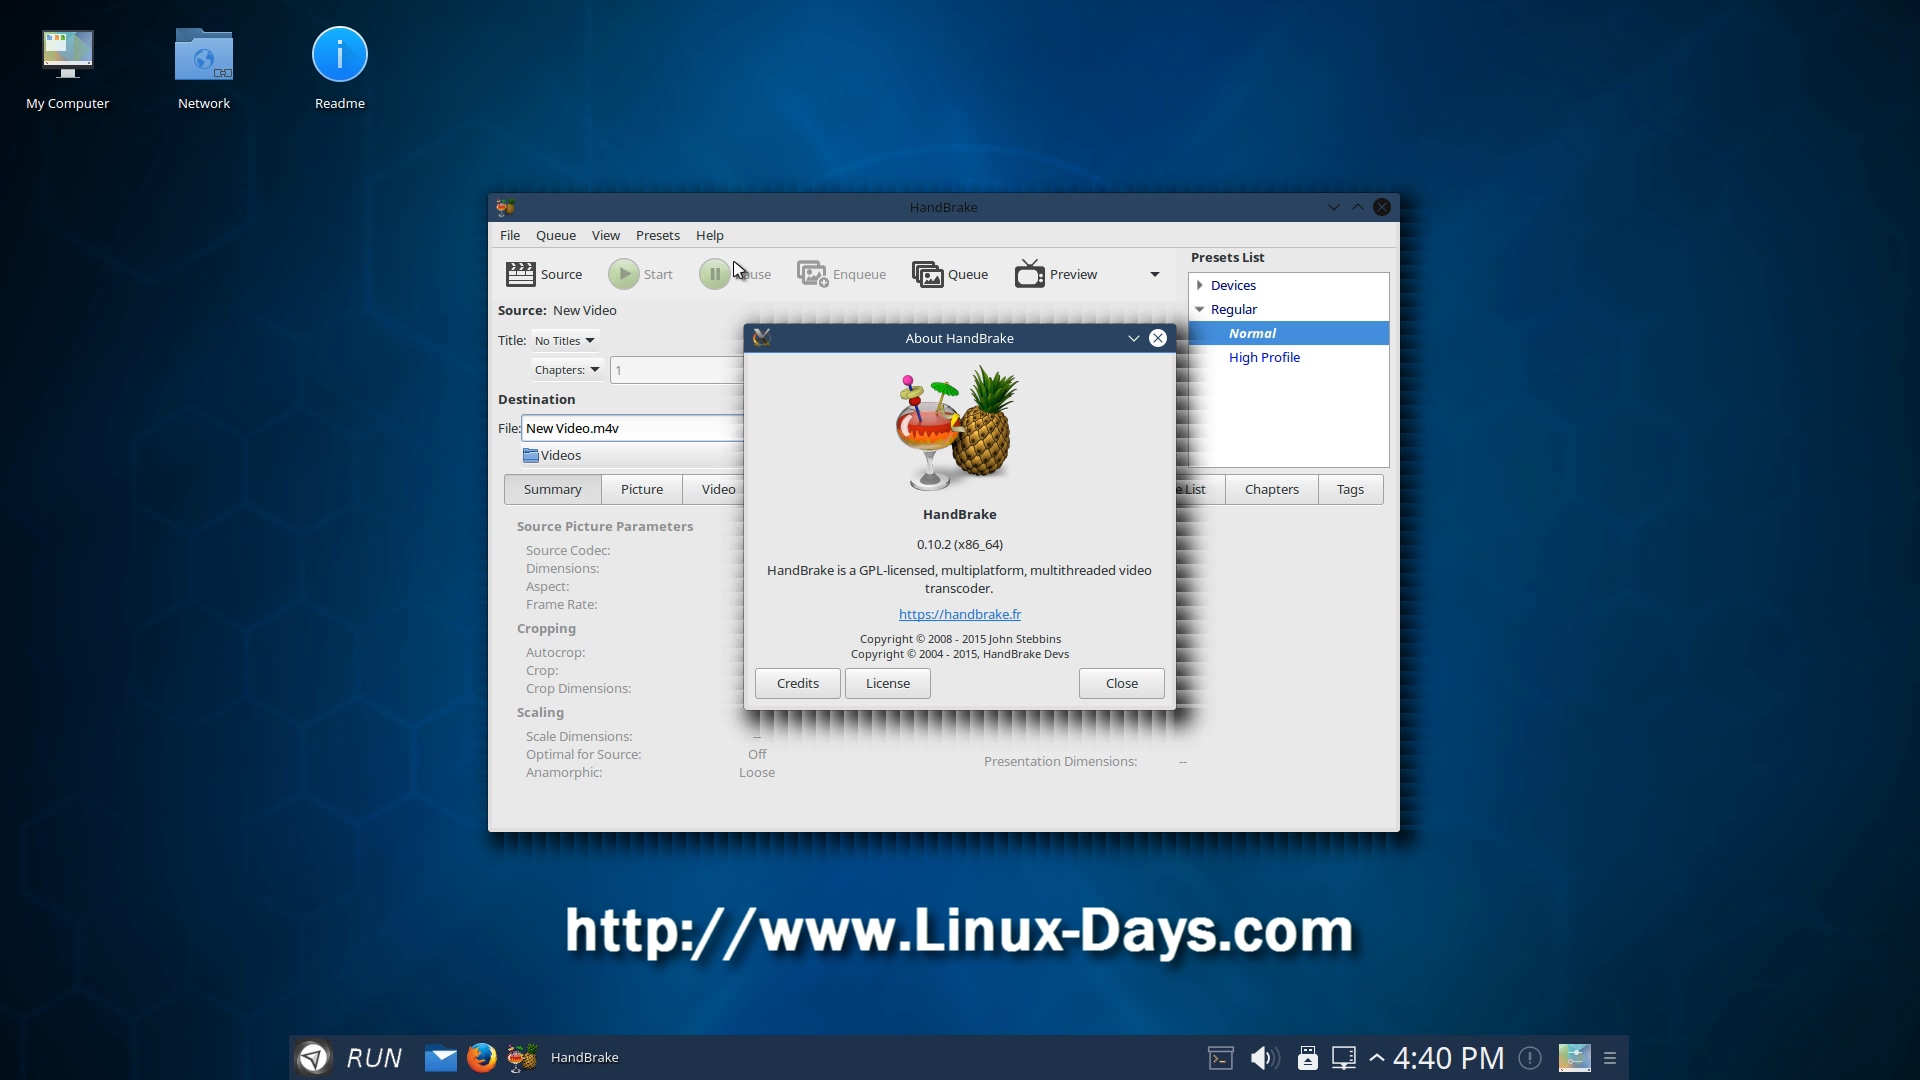1920x1080 pixels.
Task: Click the chapter start number field
Action: click(x=677, y=370)
